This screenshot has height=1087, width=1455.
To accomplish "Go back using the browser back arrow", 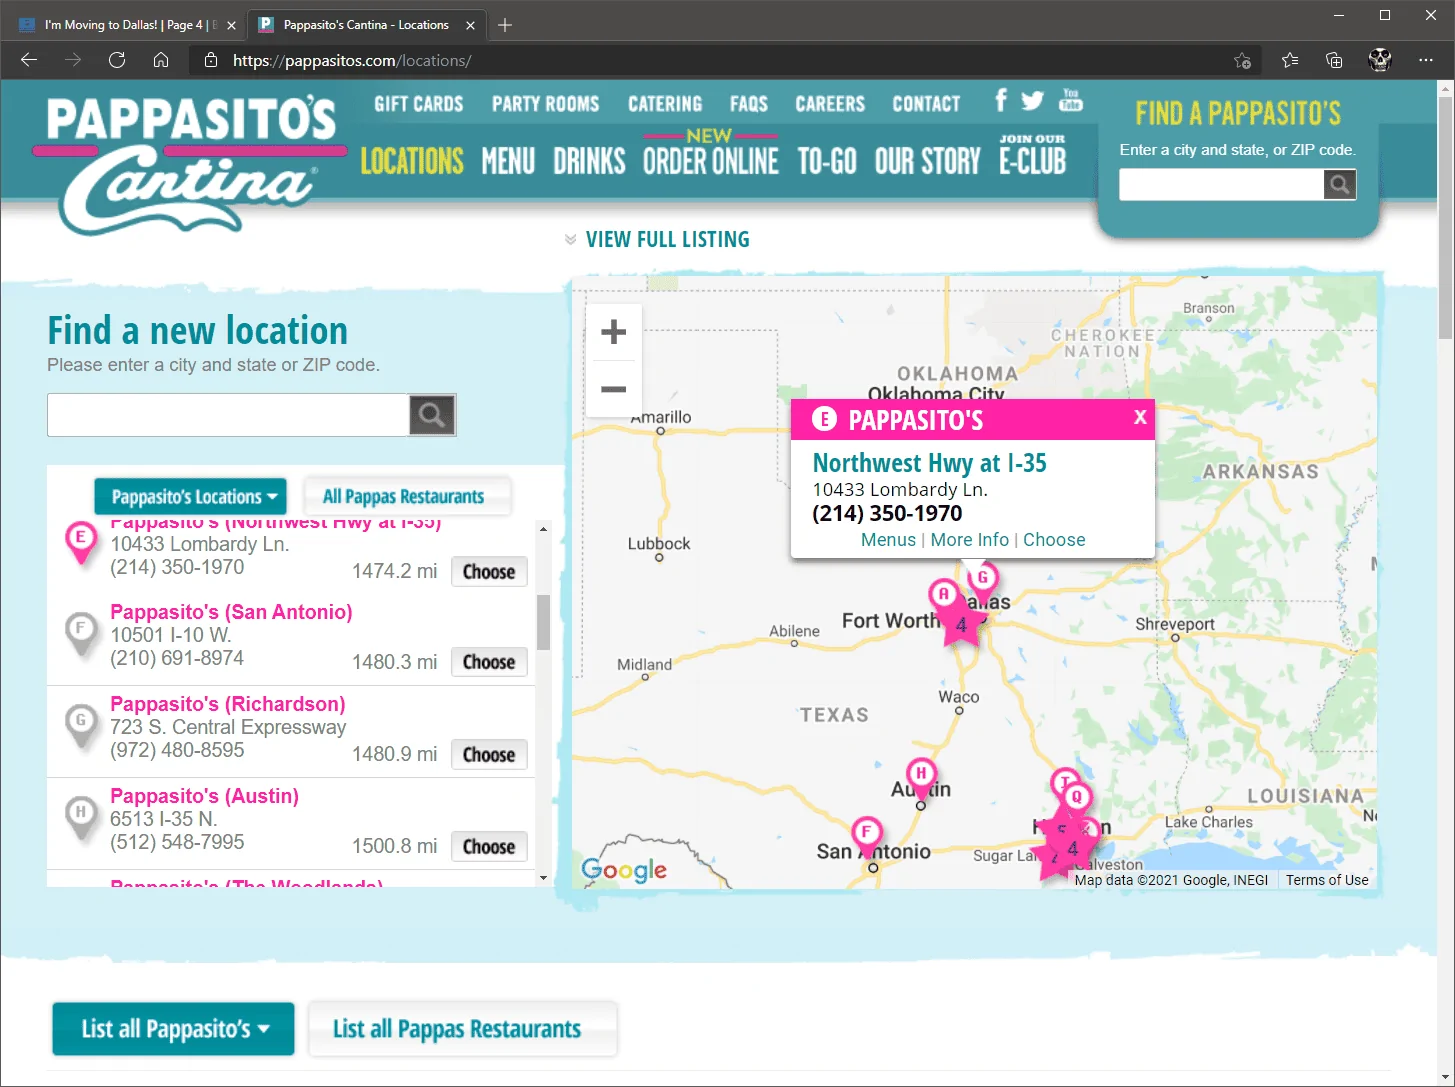I will [x=29, y=60].
